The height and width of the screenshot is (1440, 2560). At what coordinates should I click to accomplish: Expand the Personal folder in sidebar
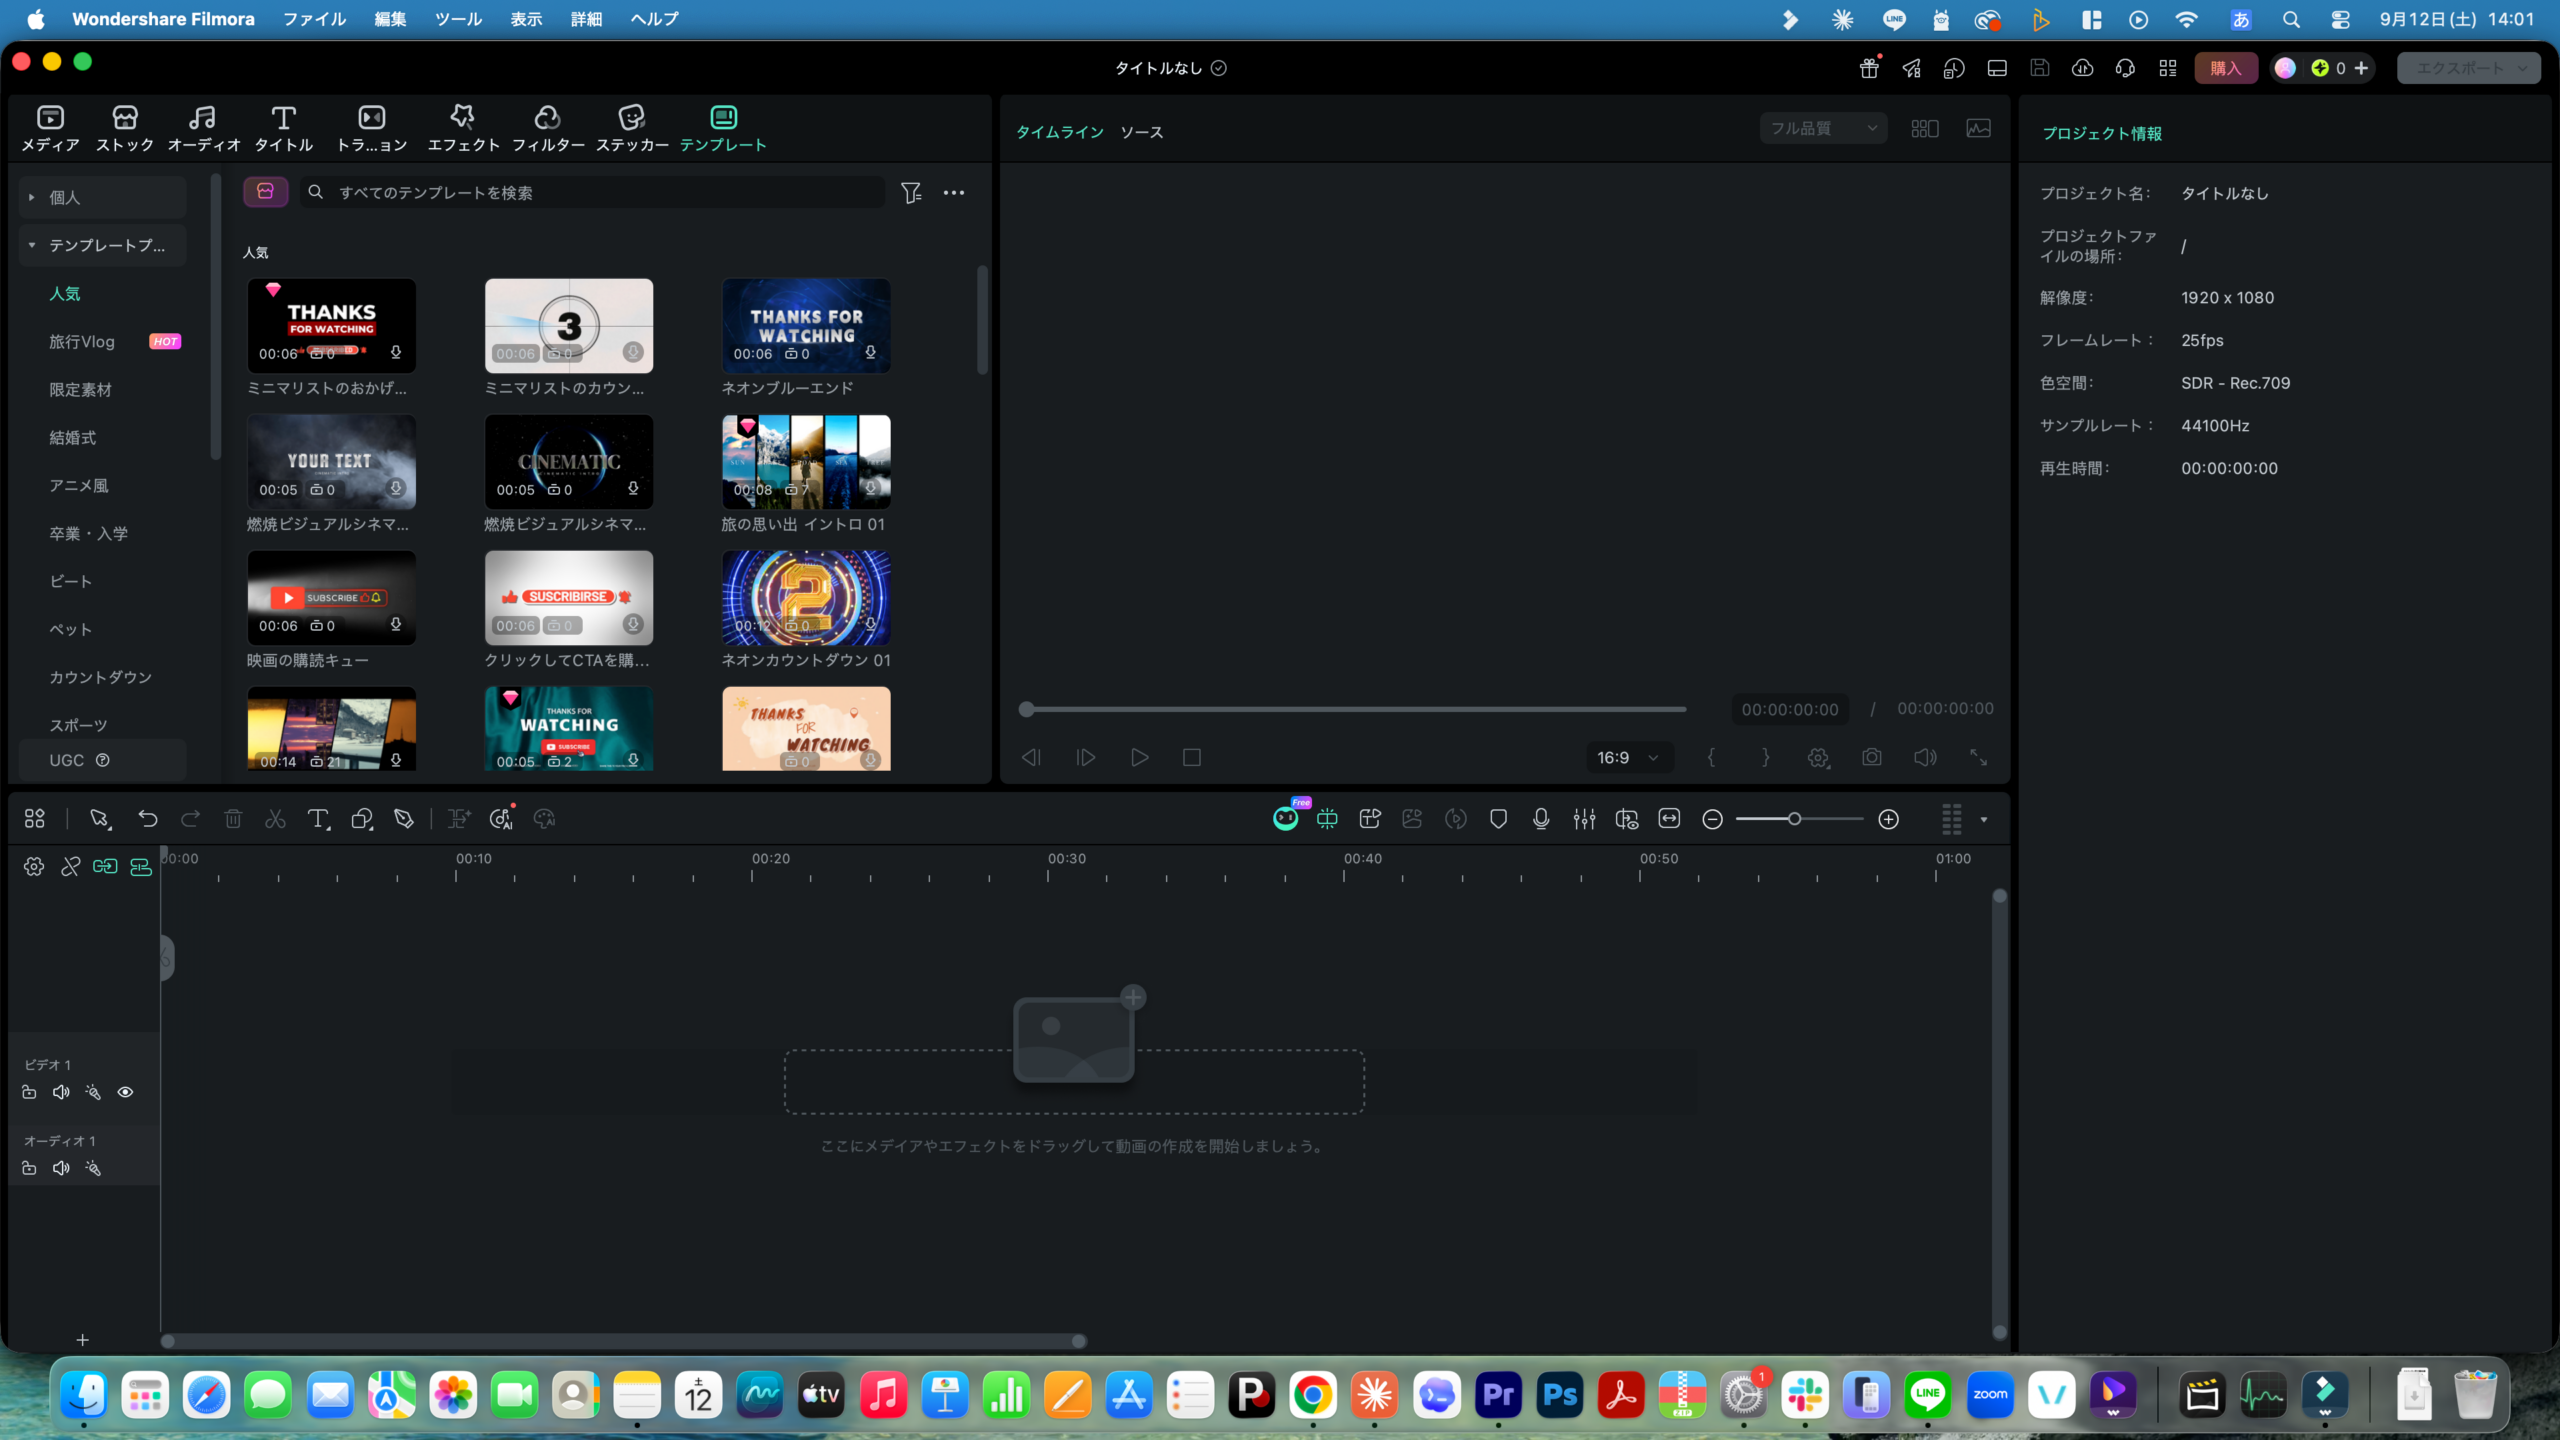tap(31, 197)
